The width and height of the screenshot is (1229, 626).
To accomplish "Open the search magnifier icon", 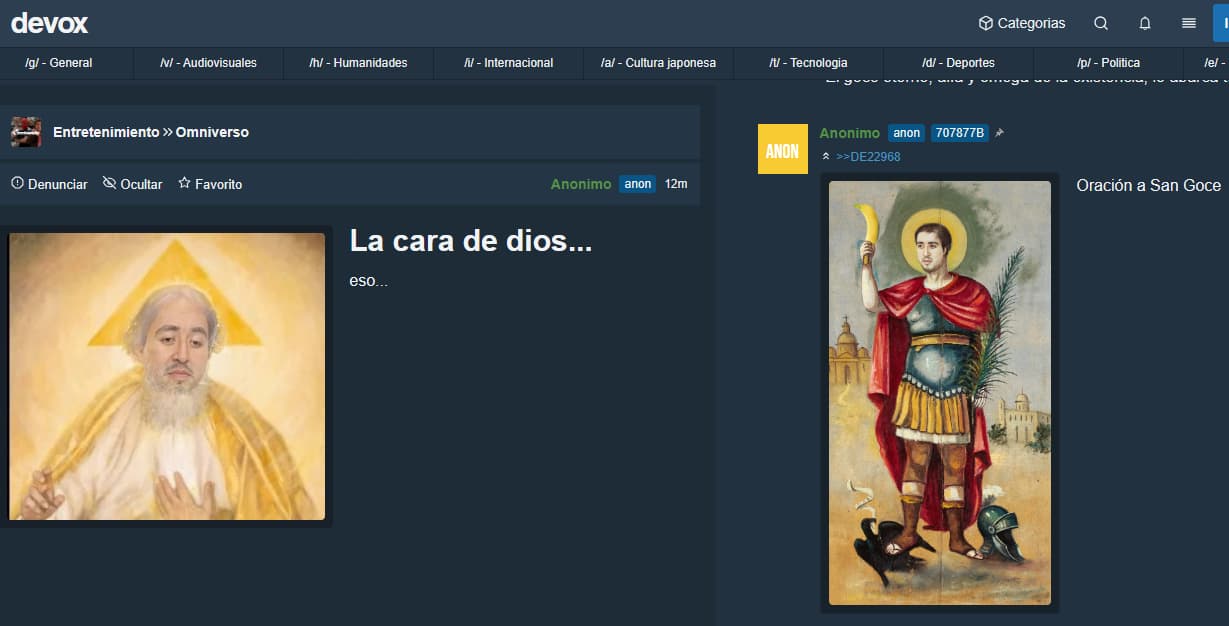I will point(1101,23).
